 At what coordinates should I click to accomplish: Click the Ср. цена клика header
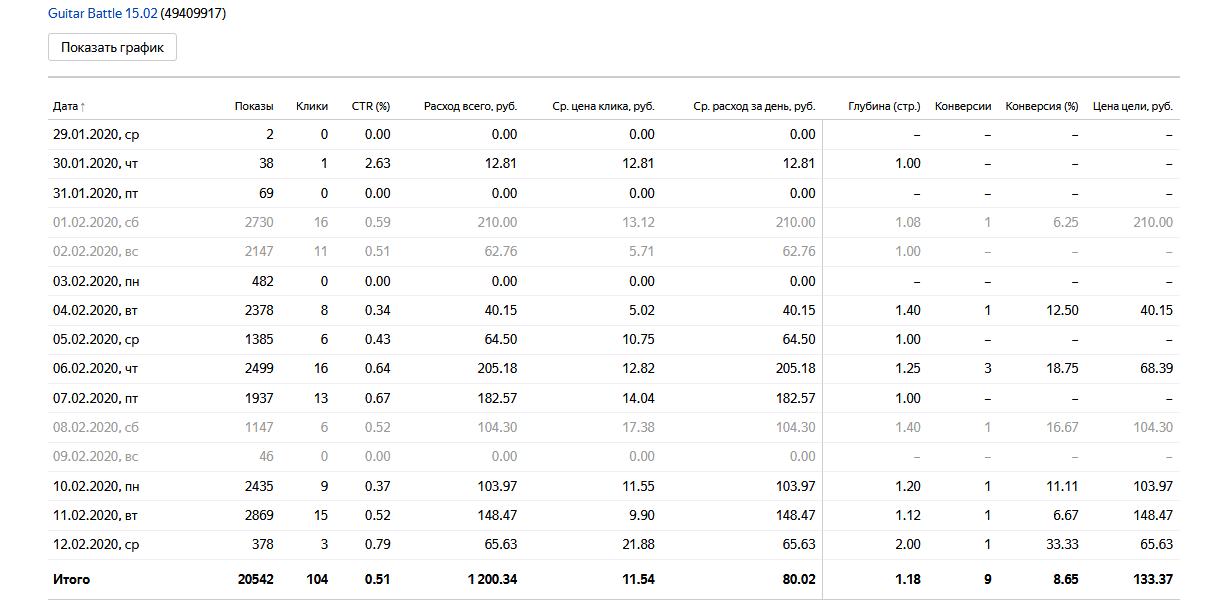603,106
